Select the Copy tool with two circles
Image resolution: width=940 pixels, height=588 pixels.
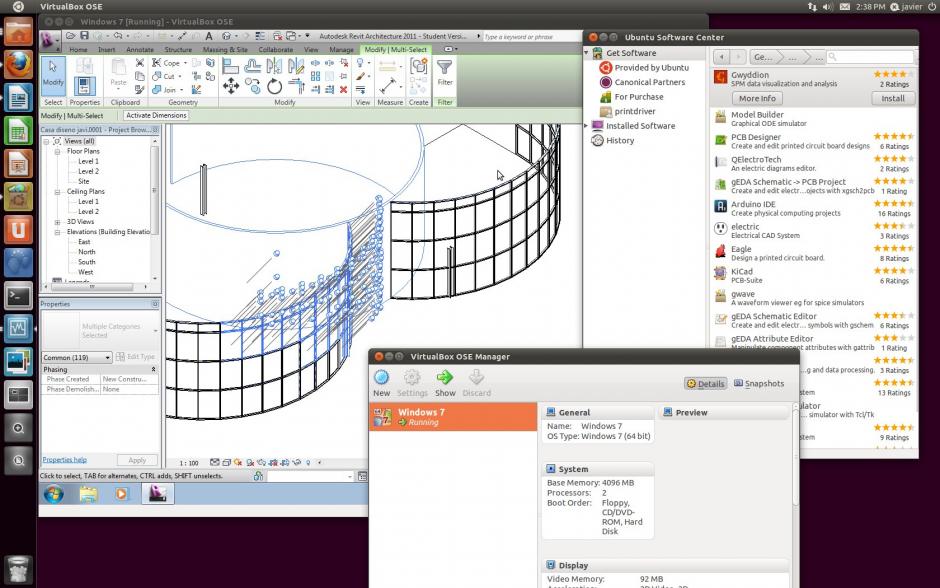(253, 86)
